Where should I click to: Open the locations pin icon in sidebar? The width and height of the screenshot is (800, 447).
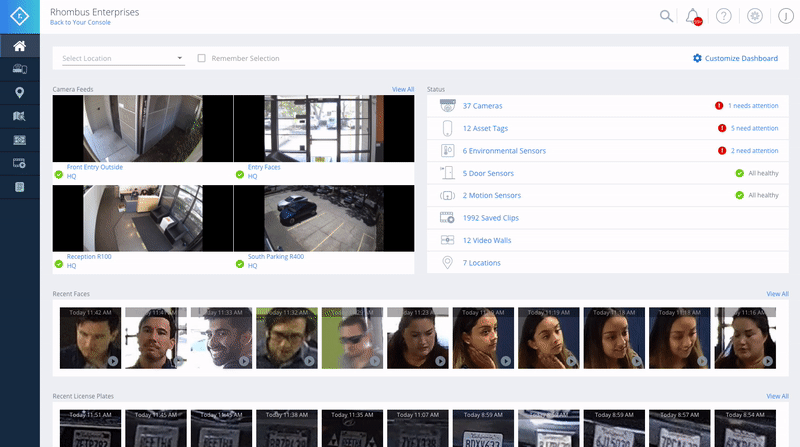[x=20, y=93]
